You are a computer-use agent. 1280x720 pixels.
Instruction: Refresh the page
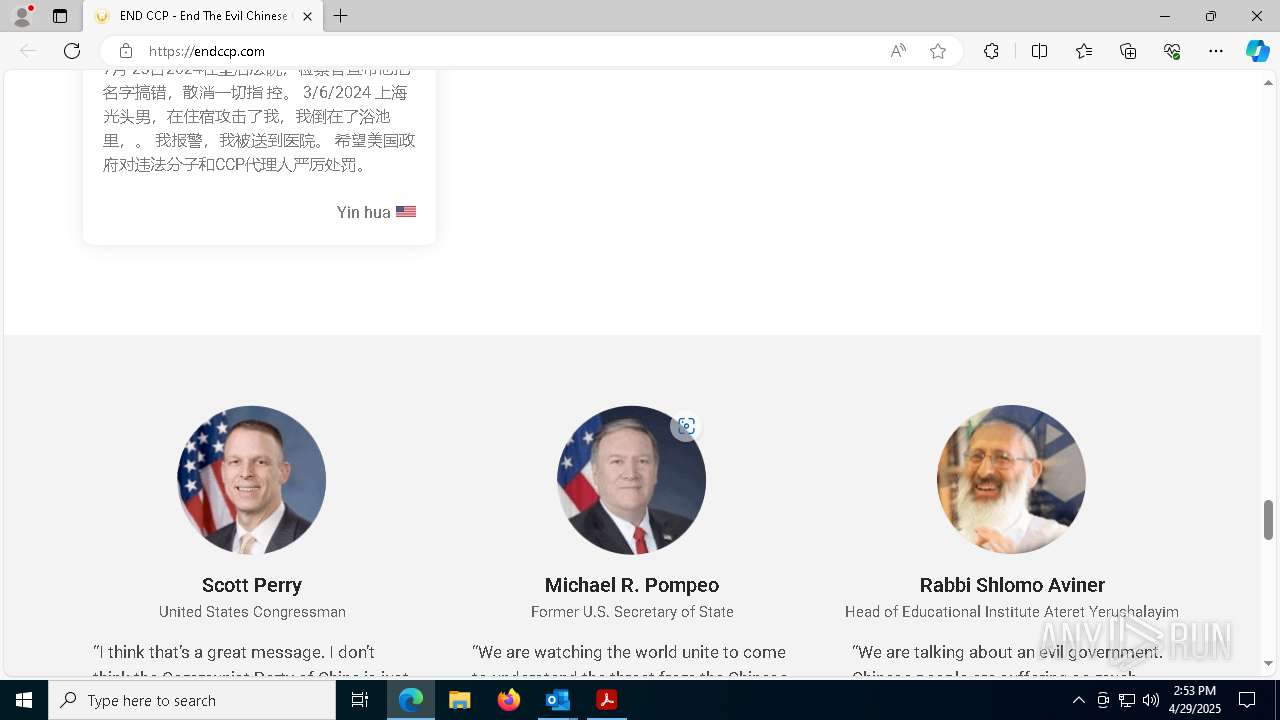(x=72, y=51)
